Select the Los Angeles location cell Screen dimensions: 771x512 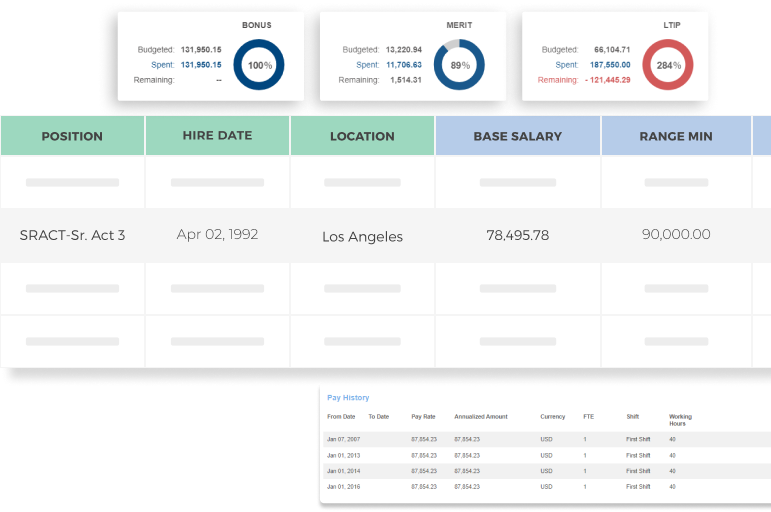pos(362,237)
